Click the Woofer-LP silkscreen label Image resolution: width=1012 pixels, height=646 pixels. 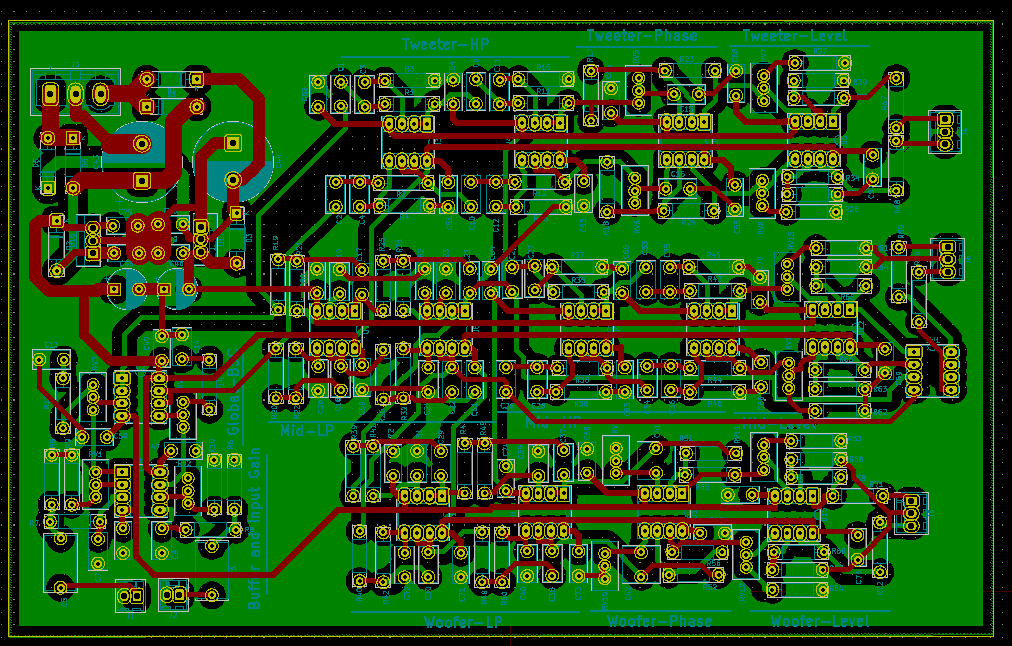[463, 622]
